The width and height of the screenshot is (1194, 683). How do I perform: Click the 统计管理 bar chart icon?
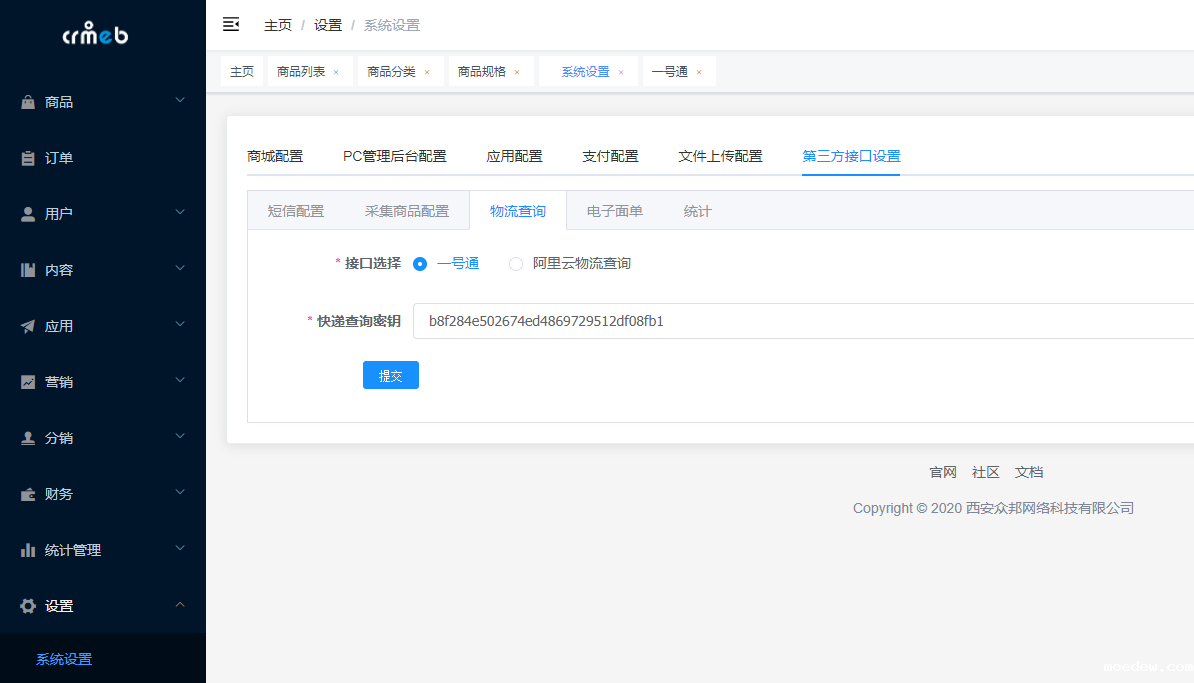[28, 550]
